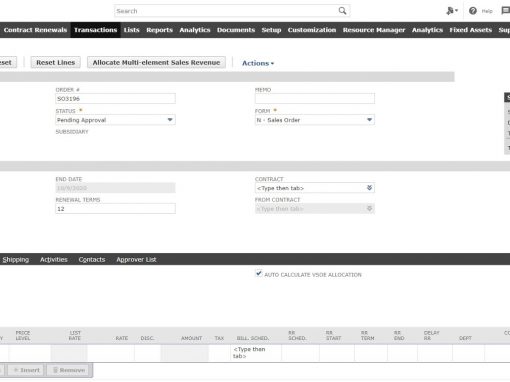Click the Amount column header

(x=191, y=338)
